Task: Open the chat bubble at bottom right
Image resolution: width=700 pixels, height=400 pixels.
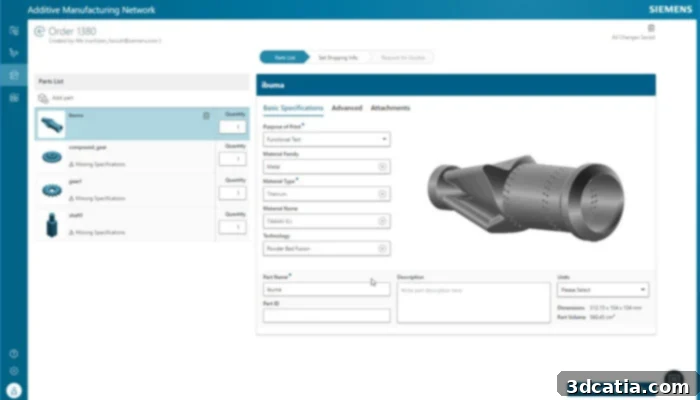Action: point(674,379)
